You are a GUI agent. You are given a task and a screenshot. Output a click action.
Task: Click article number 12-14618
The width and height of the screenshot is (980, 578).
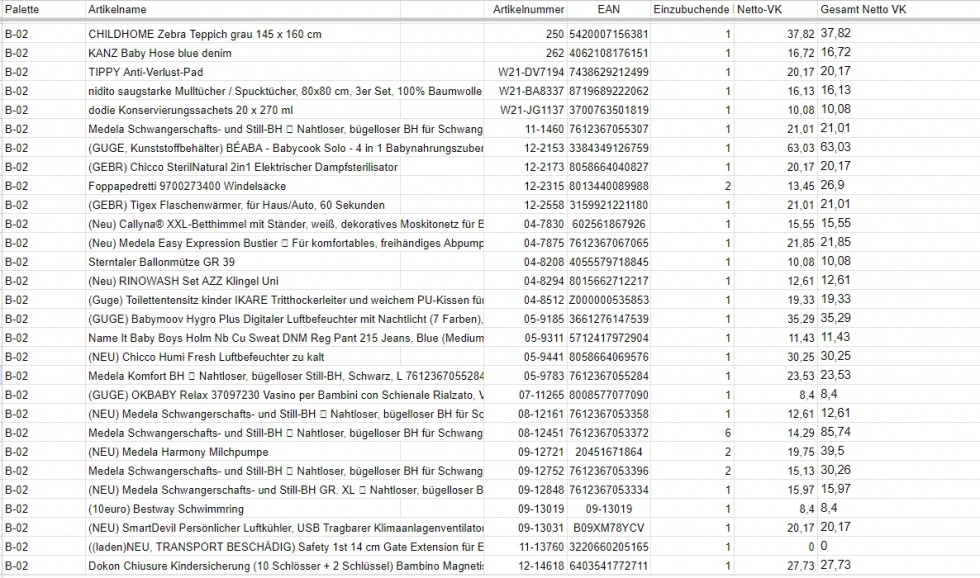[x=541, y=566]
